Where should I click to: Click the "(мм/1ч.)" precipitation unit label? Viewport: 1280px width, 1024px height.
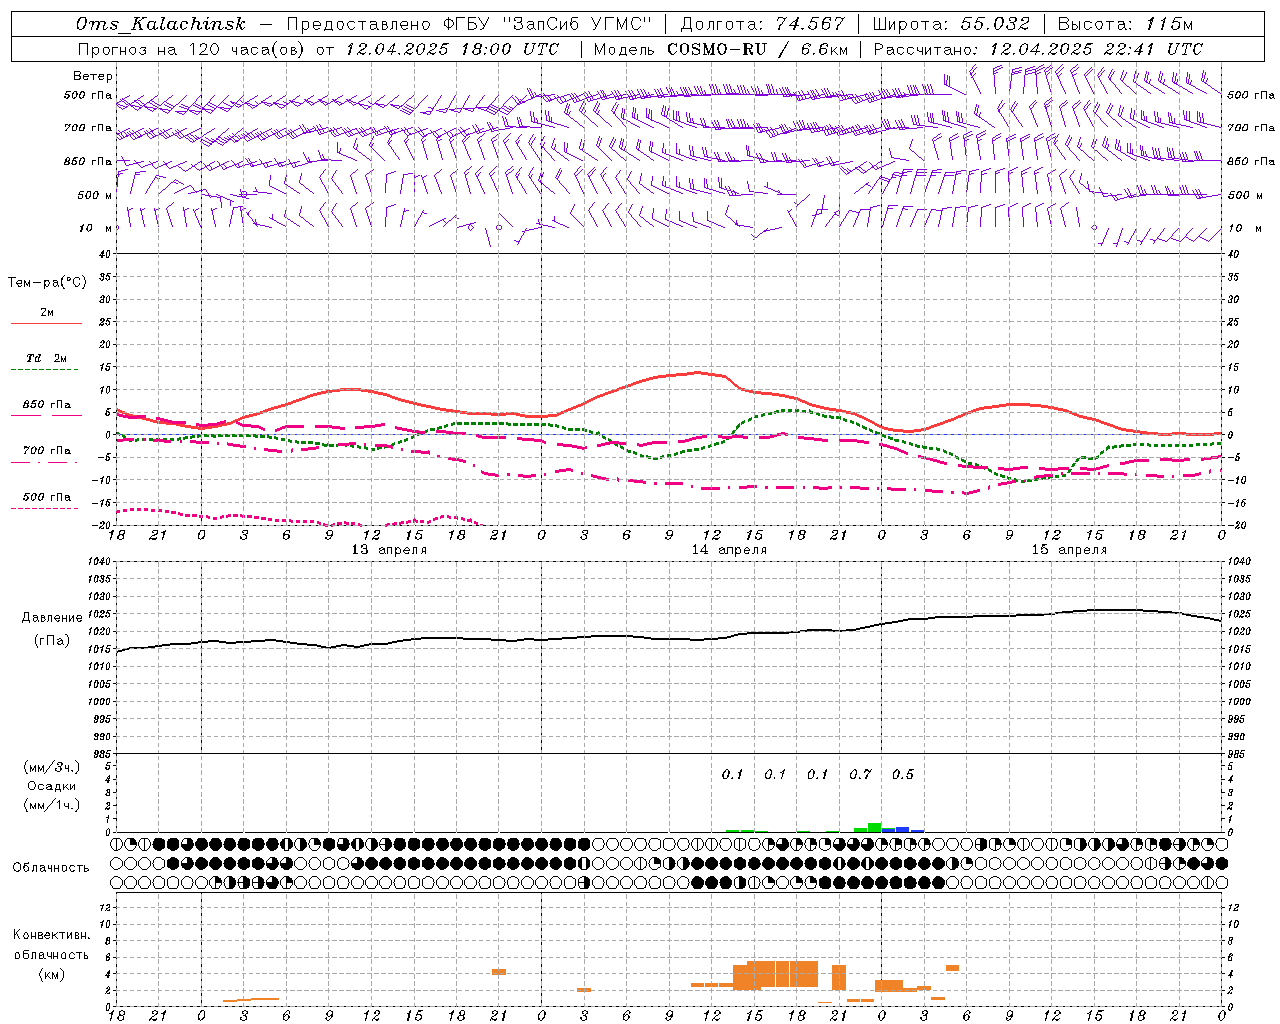click(52, 805)
